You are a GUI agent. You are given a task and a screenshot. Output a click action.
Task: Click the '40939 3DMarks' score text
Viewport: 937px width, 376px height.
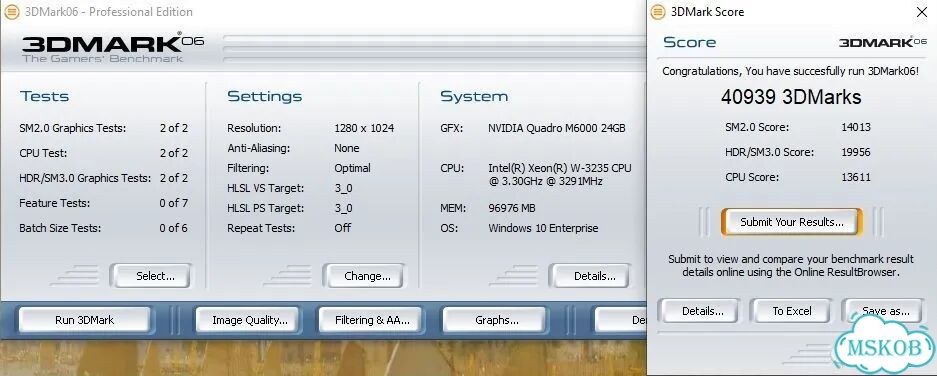(x=791, y=96)
